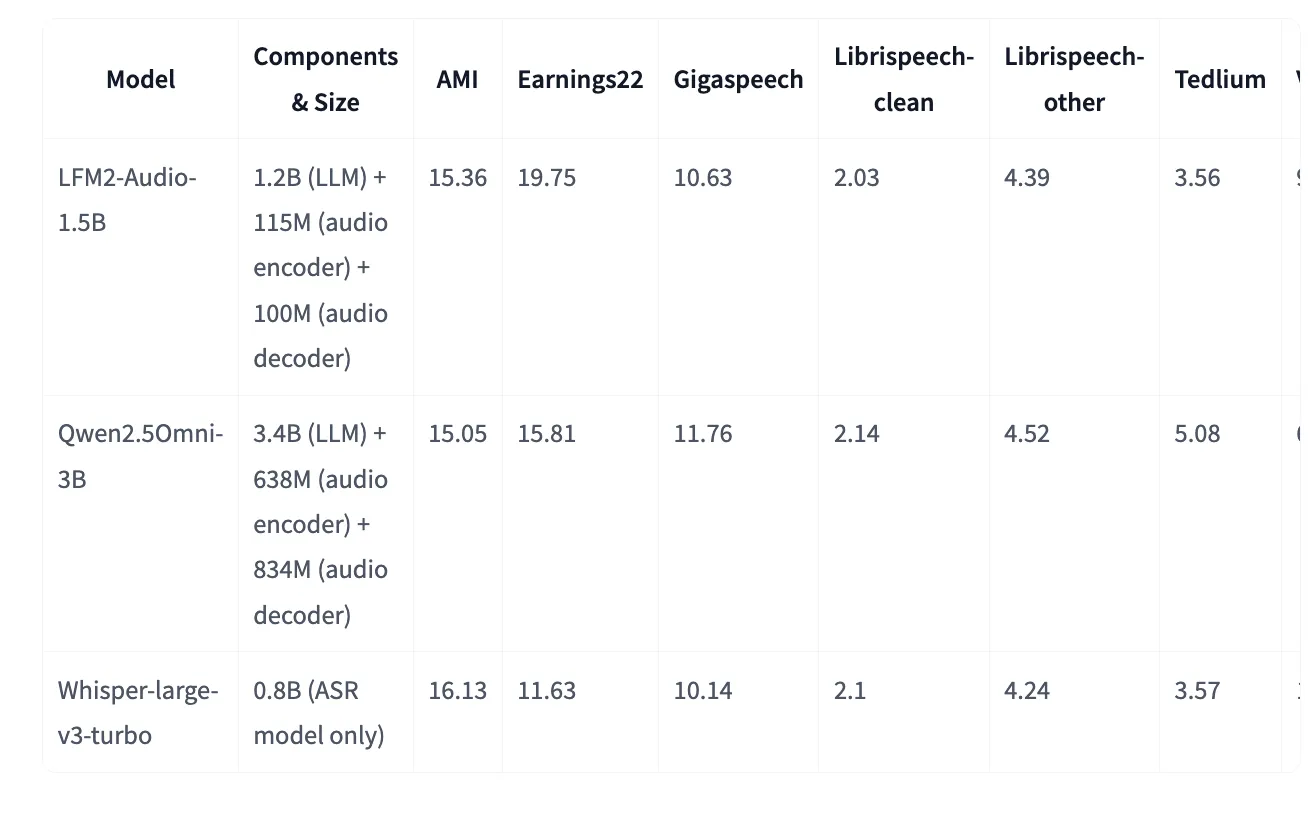Viewport: 1312px width, 828px height.
Task: Click the LFM2-Audio-1.5B model name cell
Action: pos(127,200)
